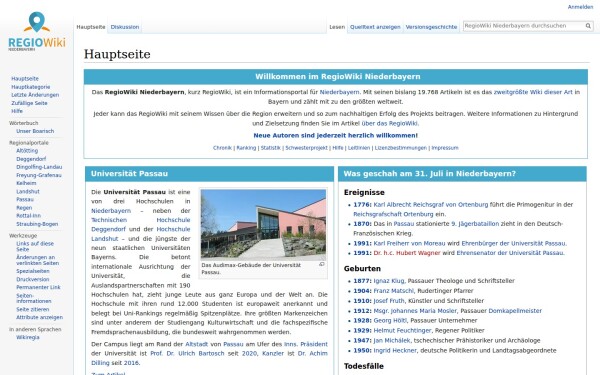Open the Versionsgeschichte tab

coord(431,27)
